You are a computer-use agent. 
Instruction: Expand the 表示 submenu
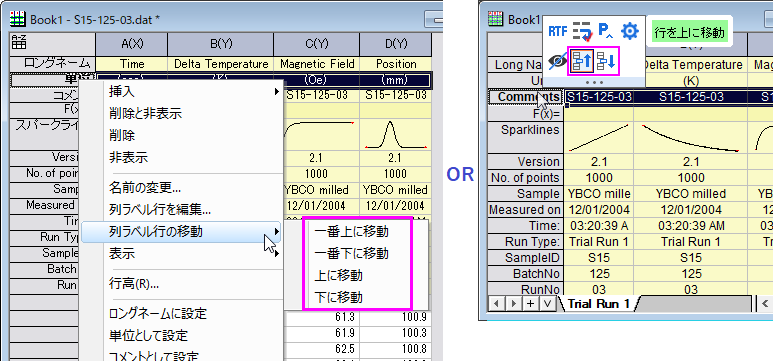[x=181, y=254]
